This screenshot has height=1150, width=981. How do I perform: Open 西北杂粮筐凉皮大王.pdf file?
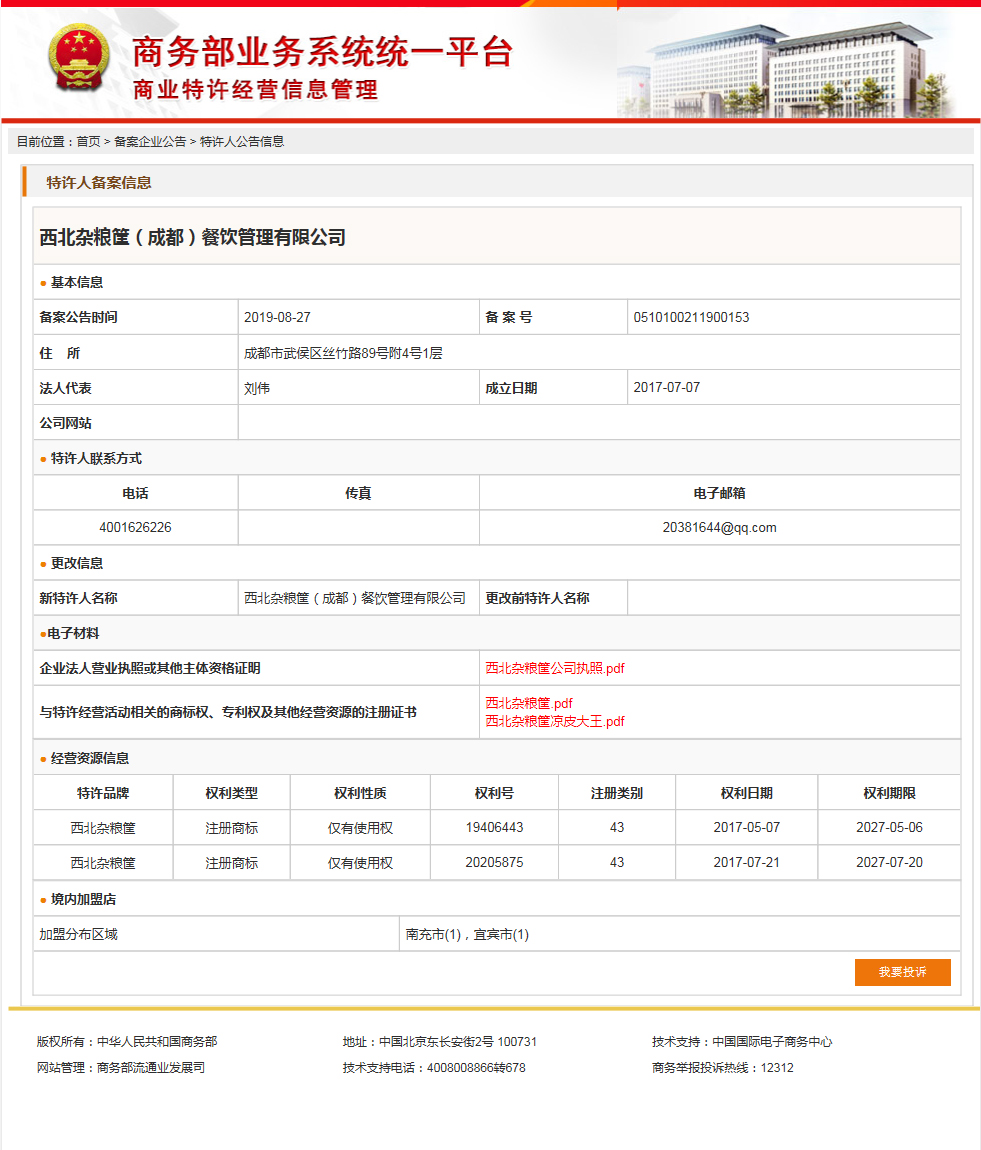tap(555, 721)
